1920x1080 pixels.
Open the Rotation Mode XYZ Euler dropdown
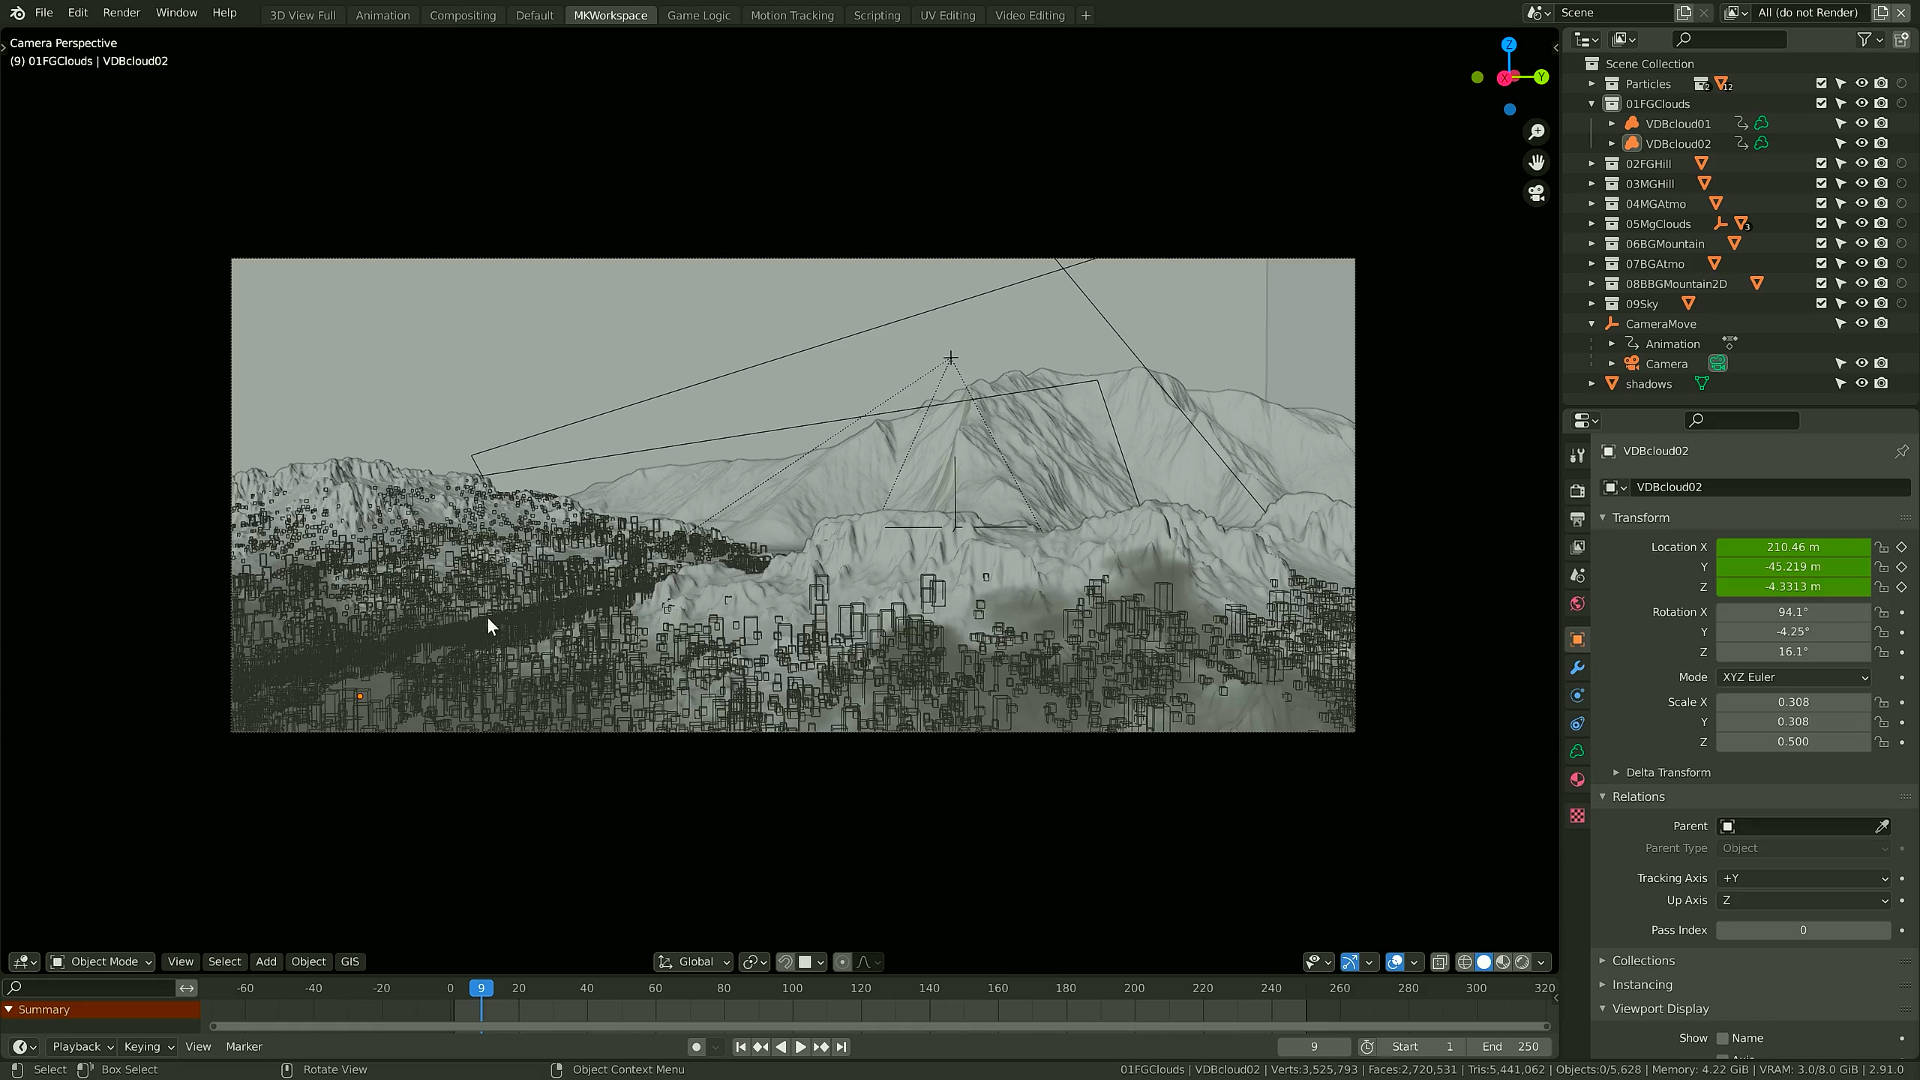pyautogui.click(x=1794, y=677)
